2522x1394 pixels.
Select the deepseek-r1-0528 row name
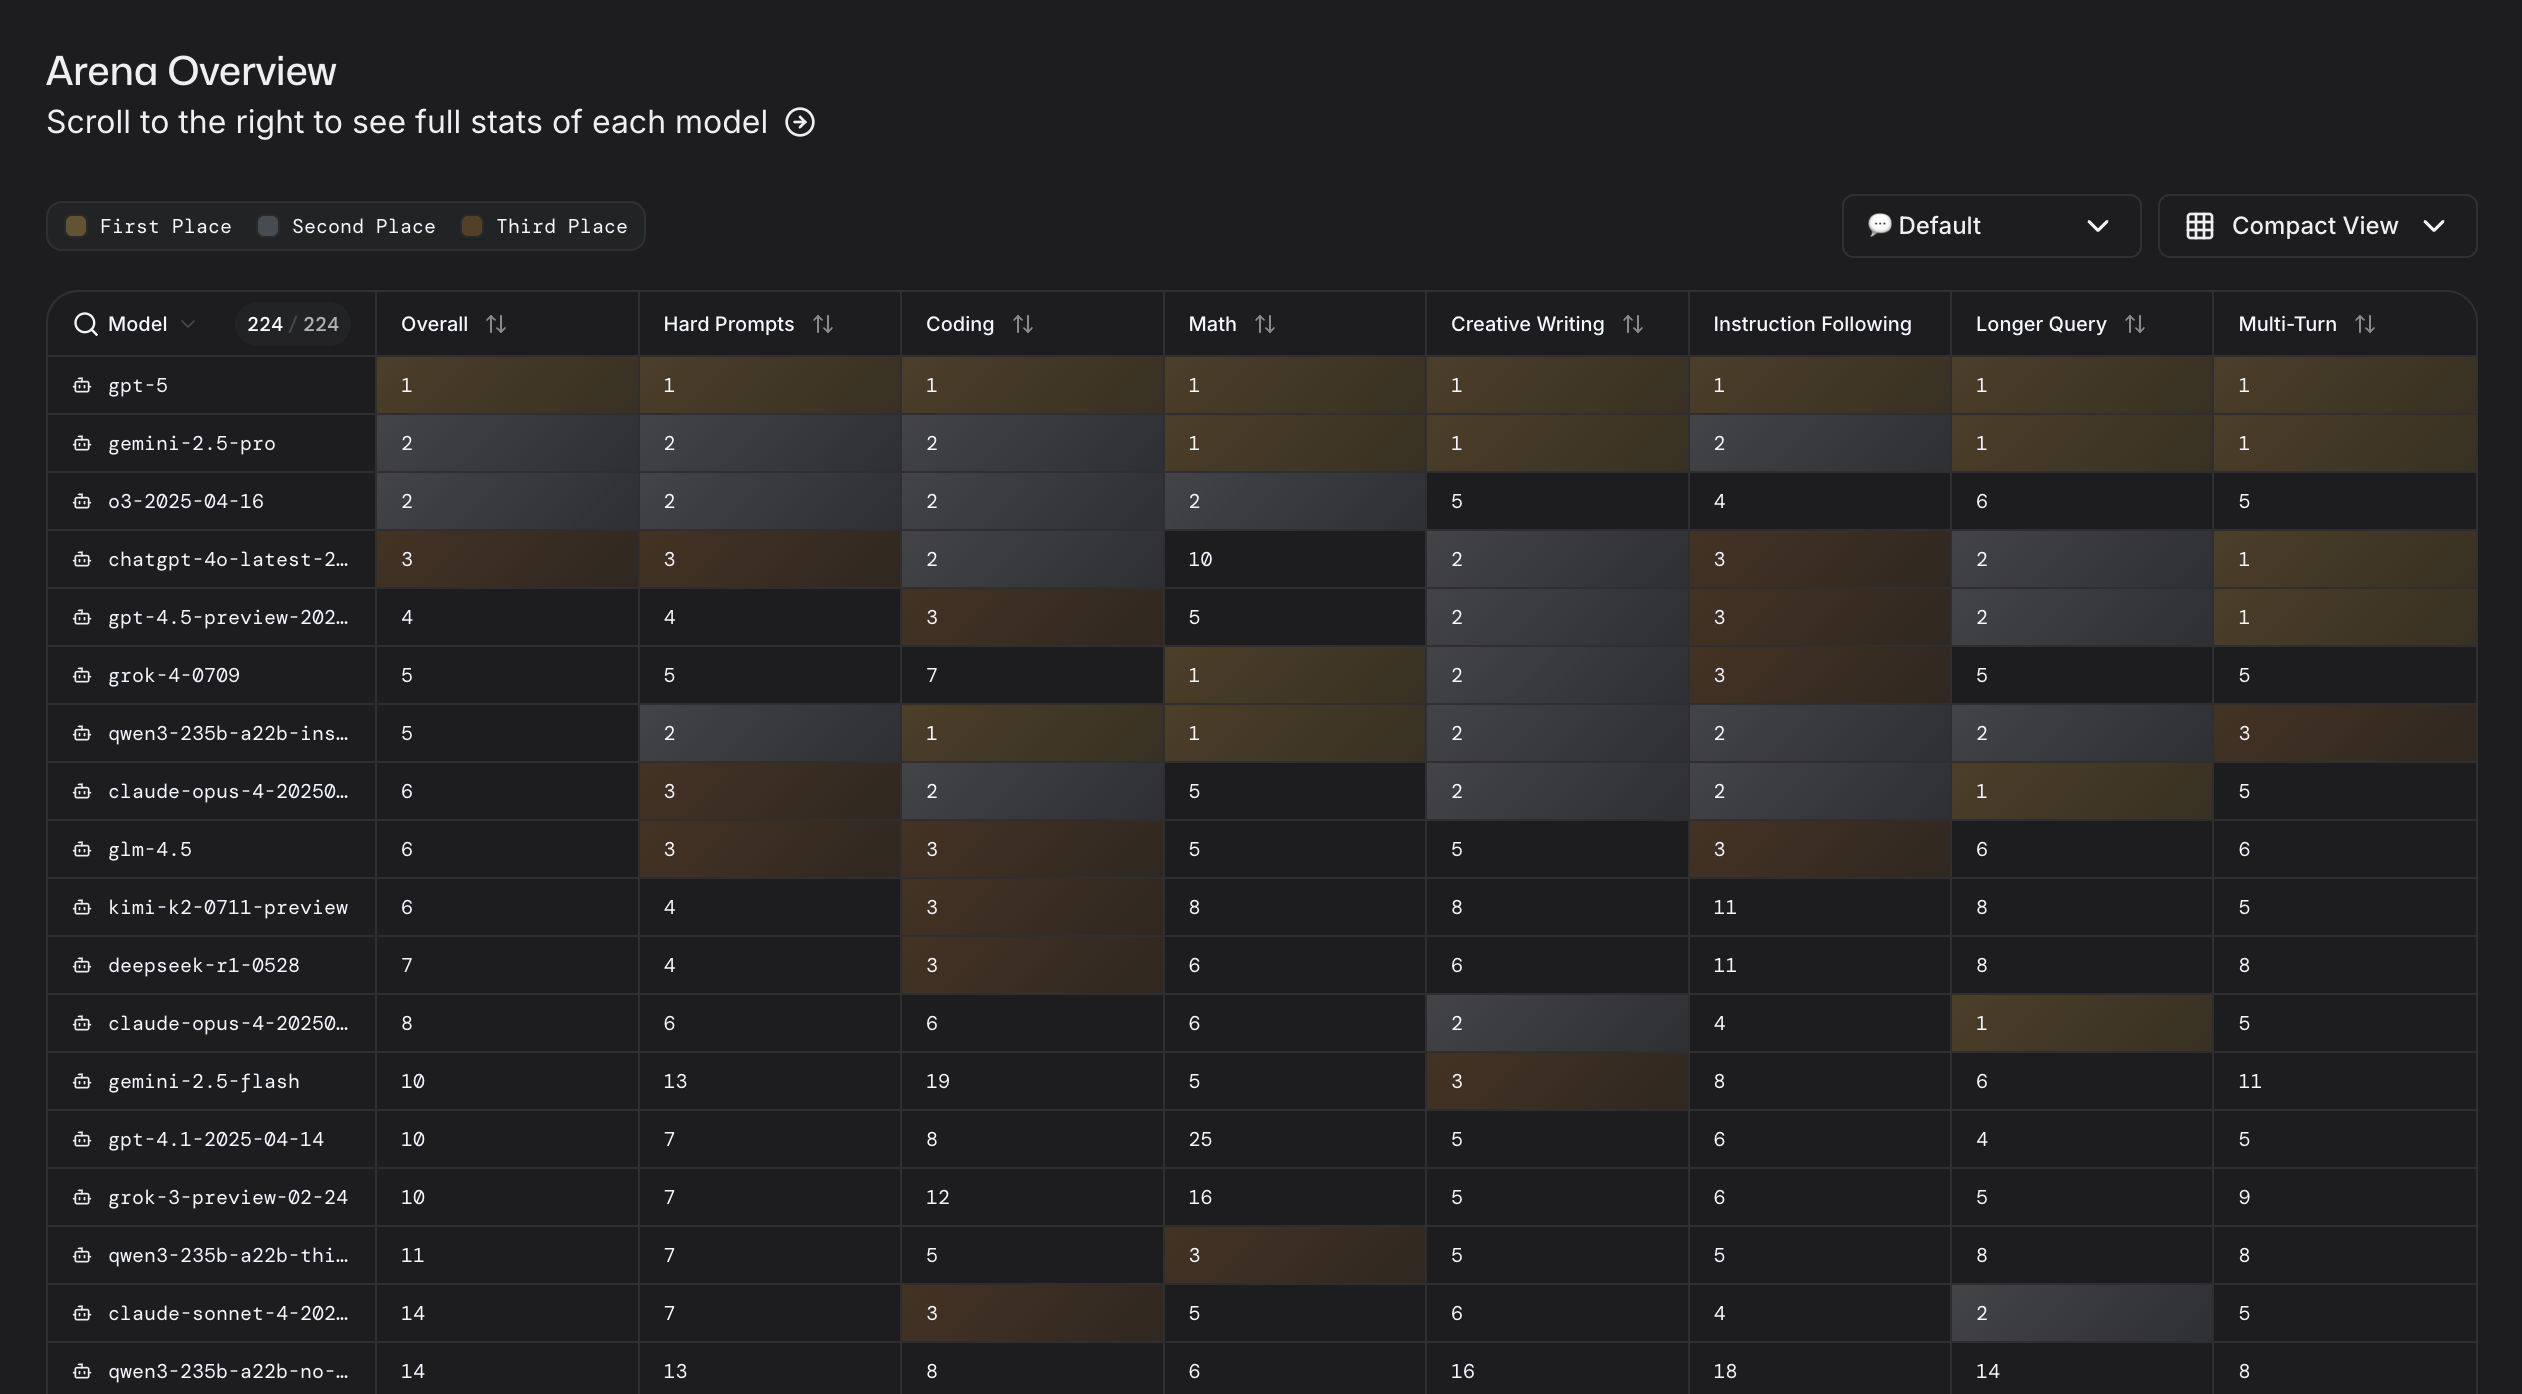(x=204, y=965)
